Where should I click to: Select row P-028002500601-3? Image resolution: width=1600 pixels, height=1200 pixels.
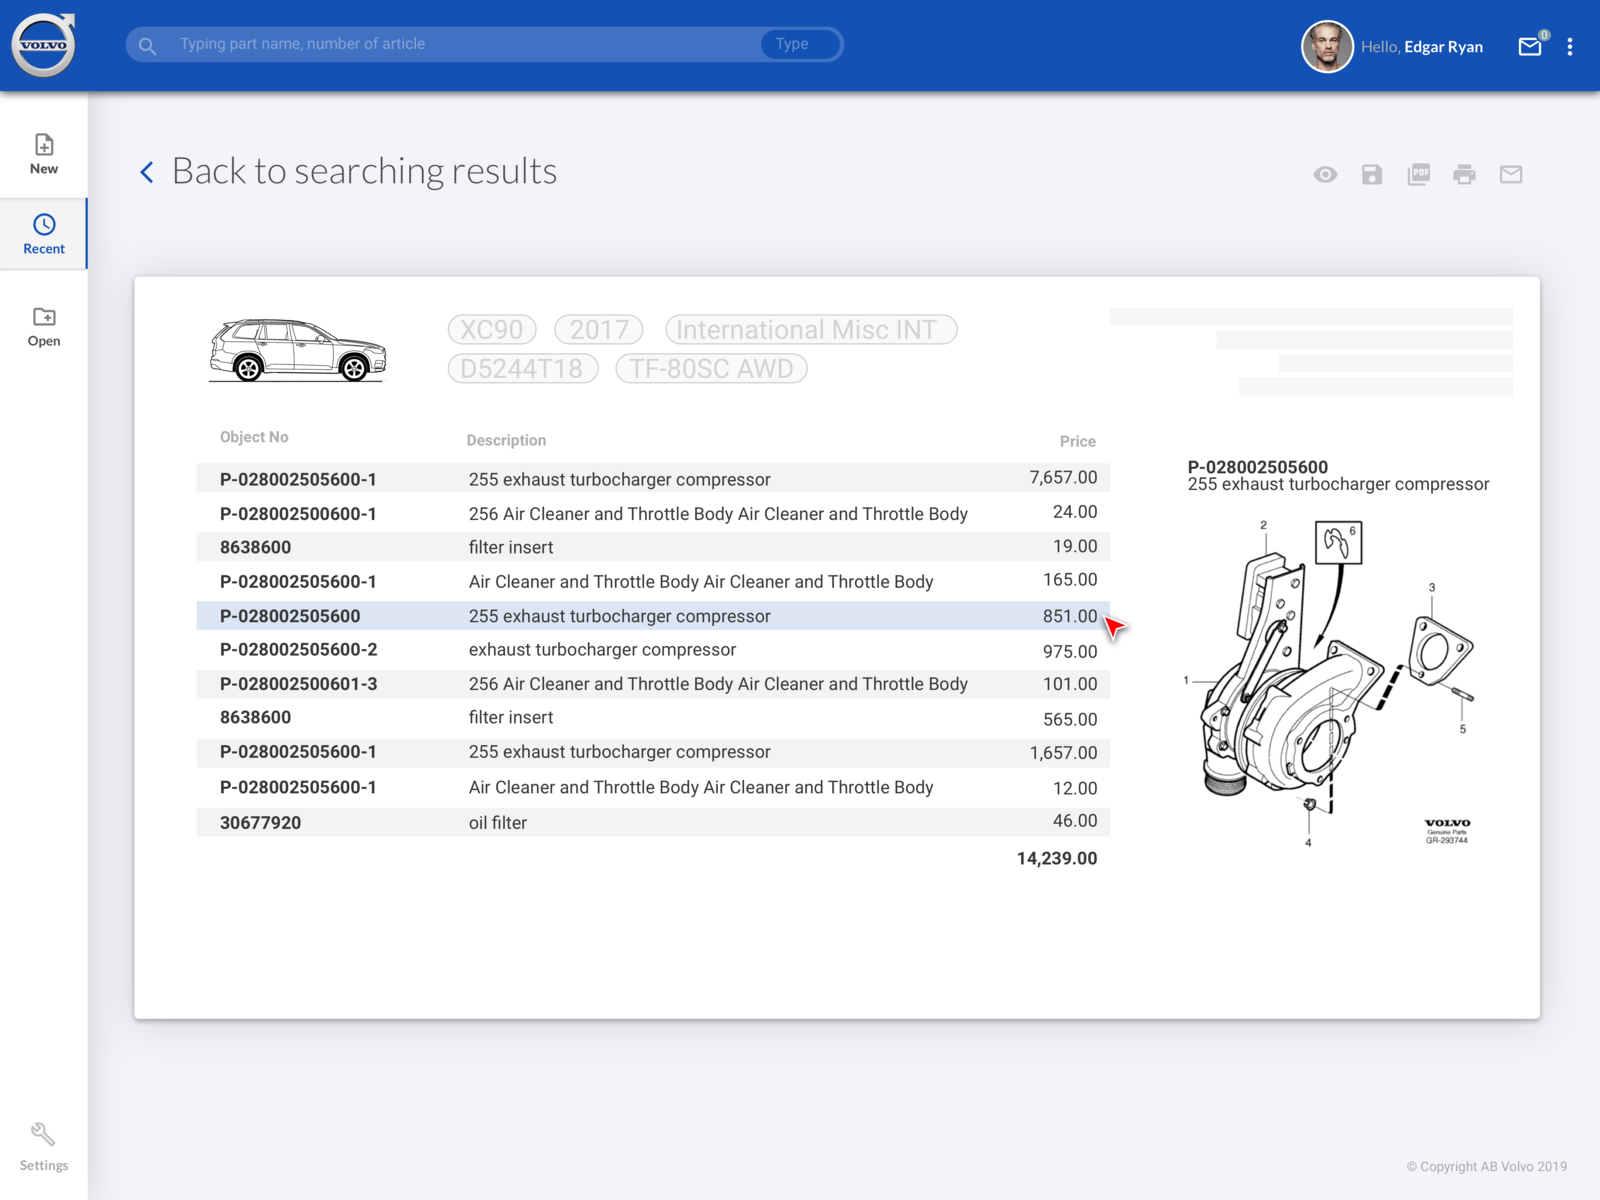pos(653,684)
